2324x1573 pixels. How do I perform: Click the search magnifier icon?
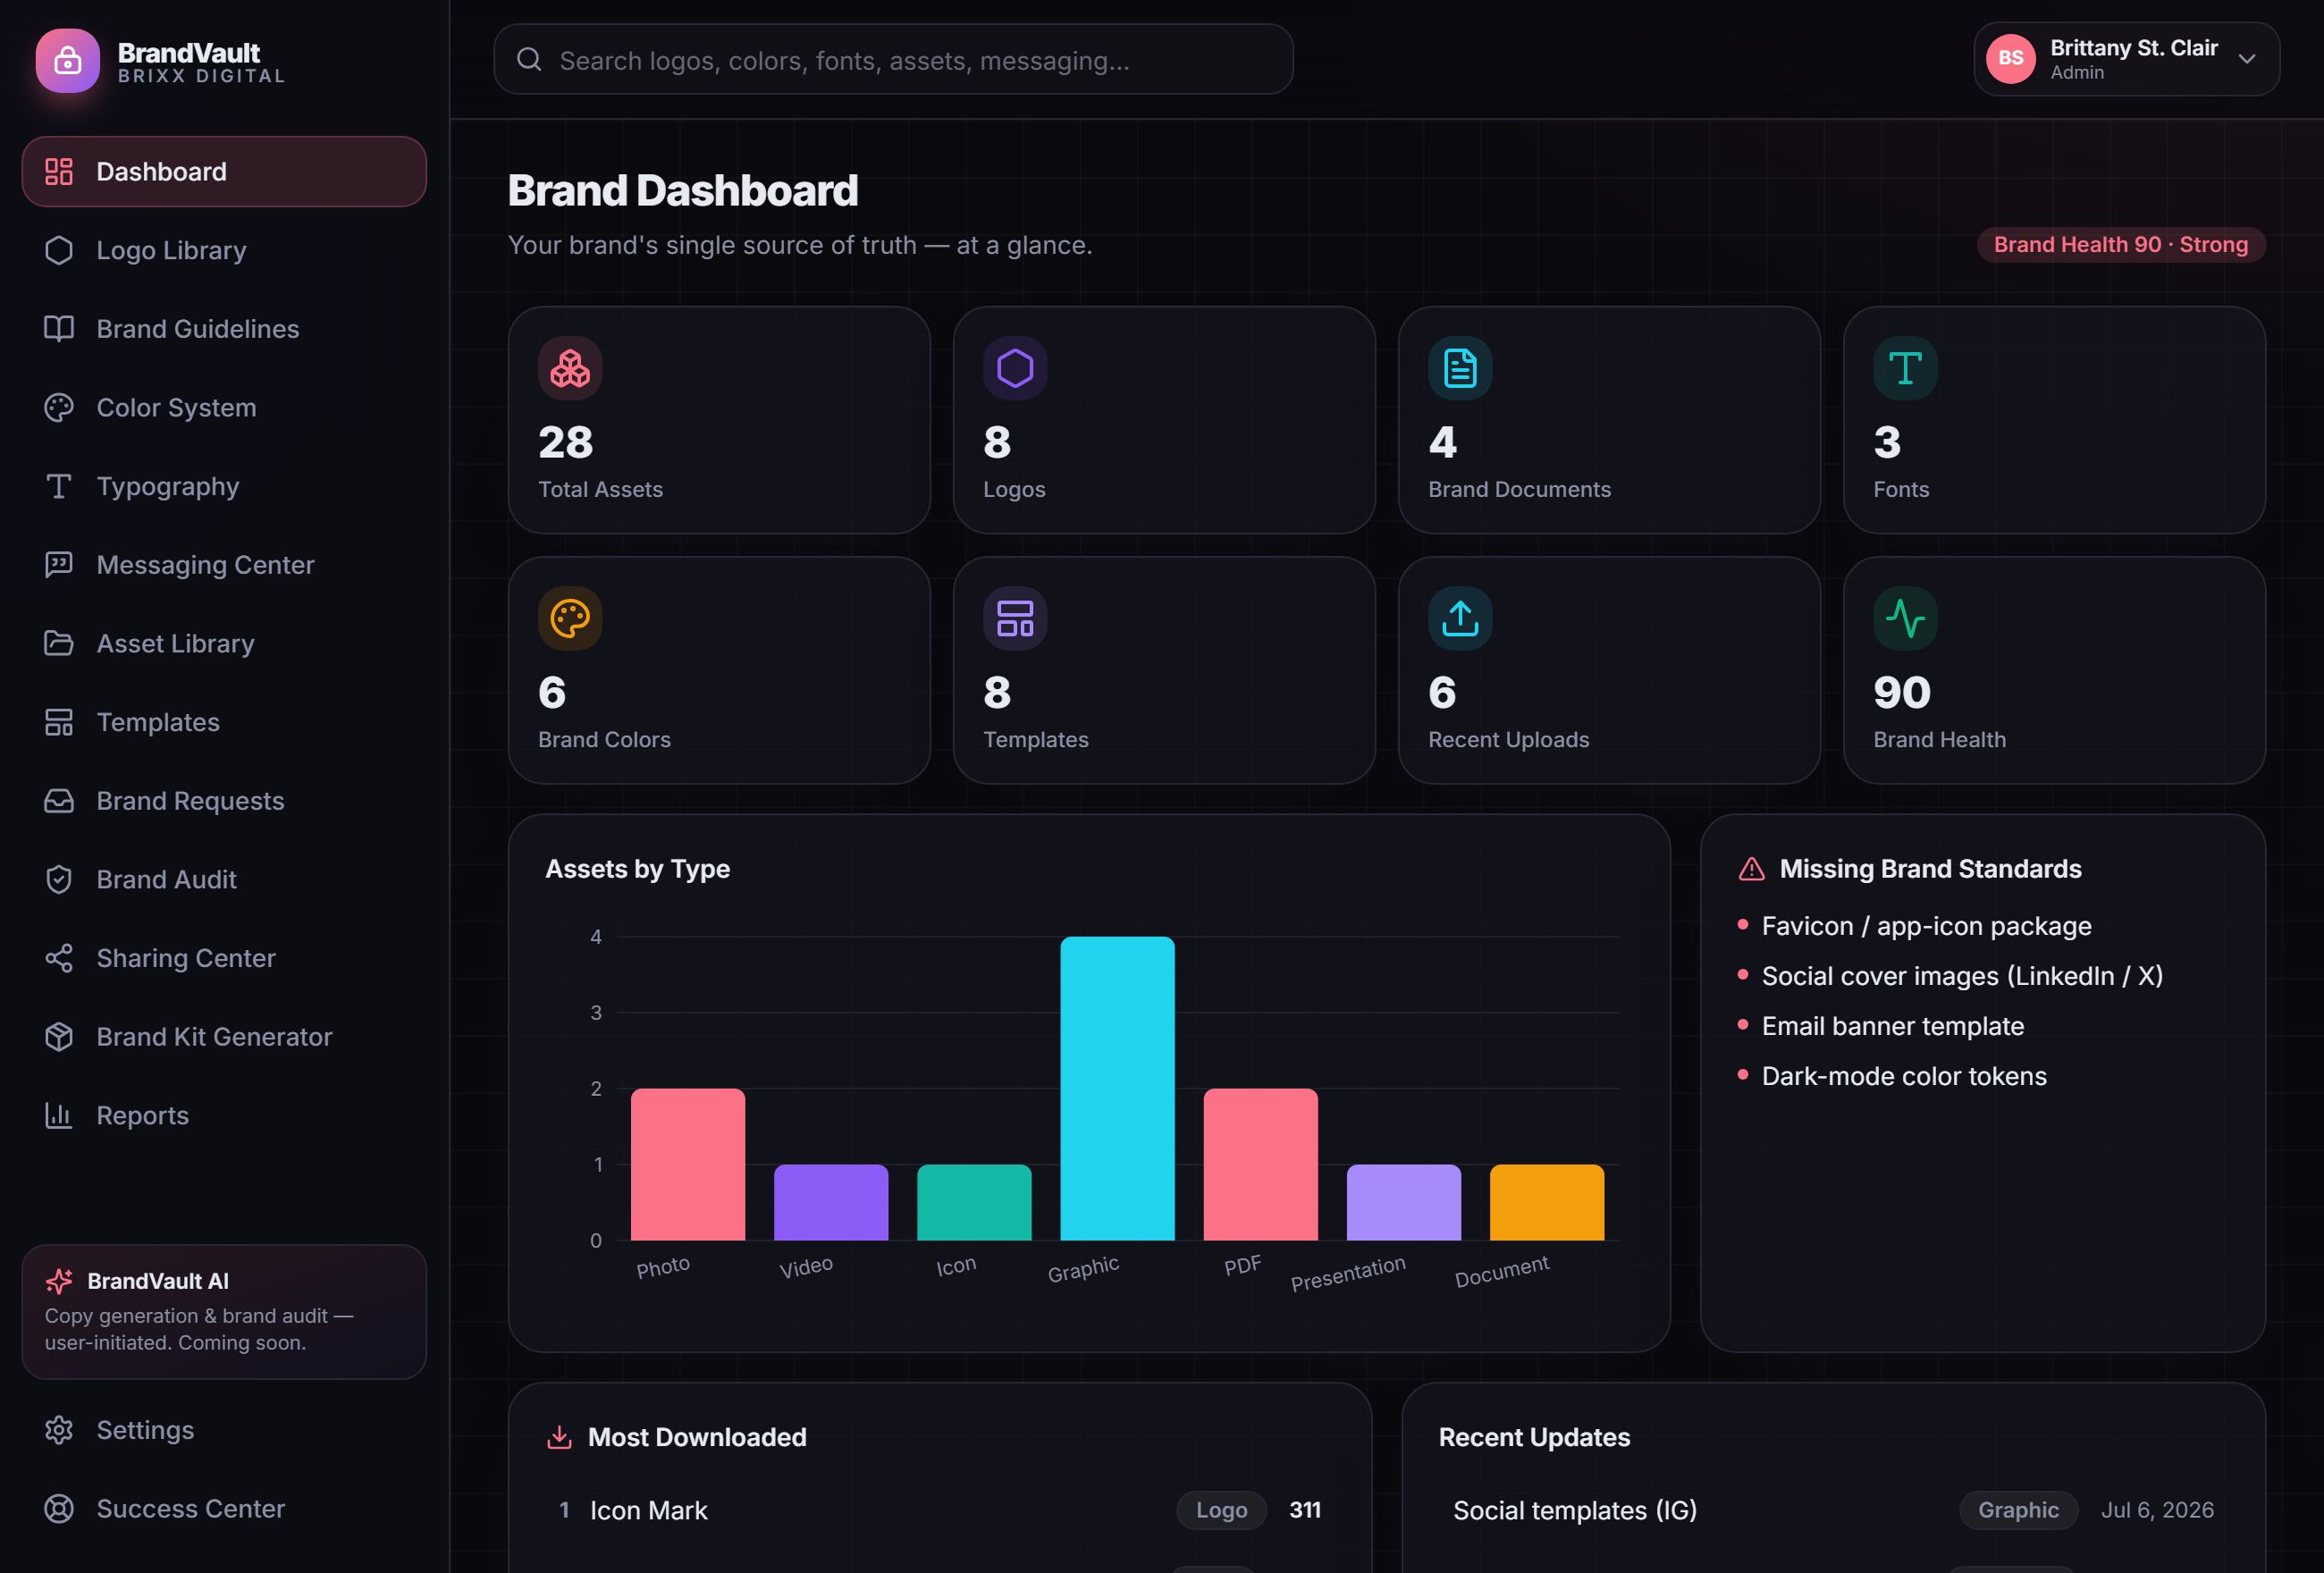click(529, 60)
